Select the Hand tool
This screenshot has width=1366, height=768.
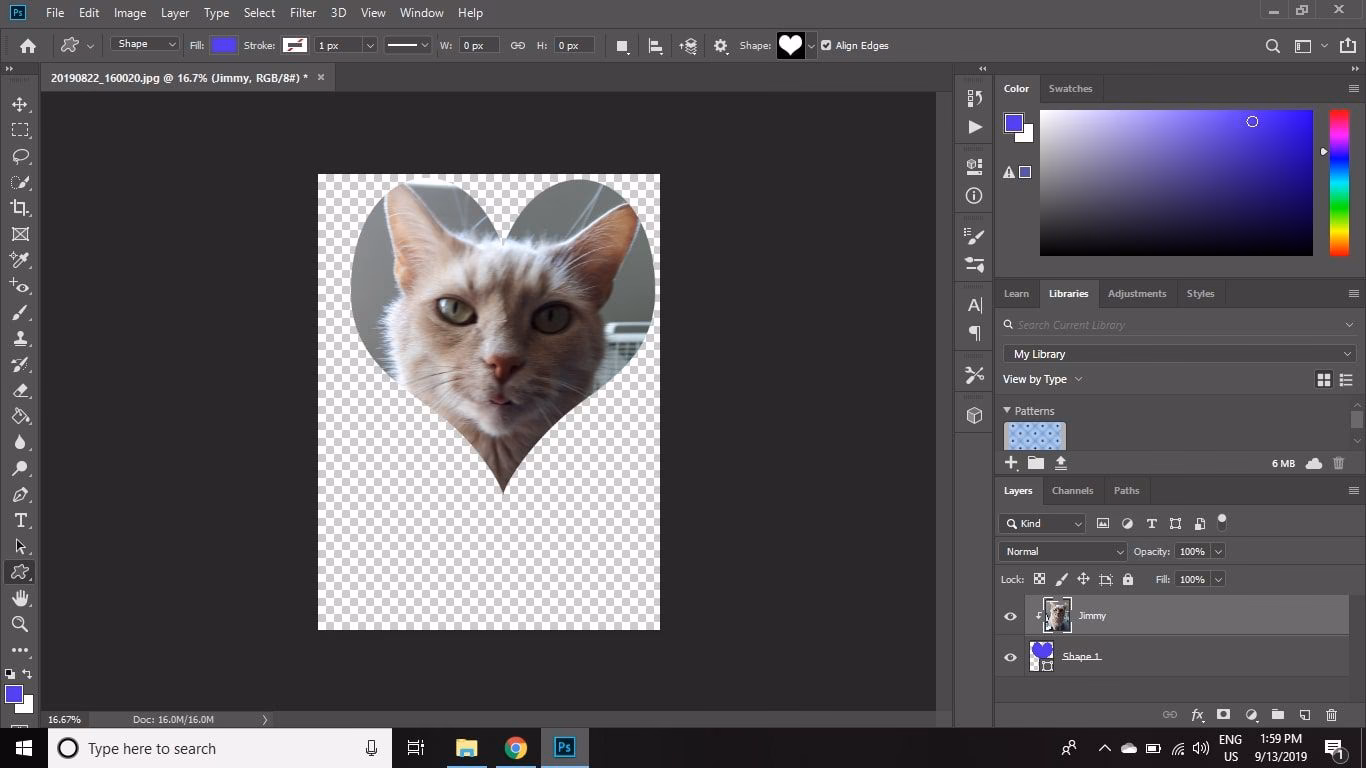pos(20,598)
